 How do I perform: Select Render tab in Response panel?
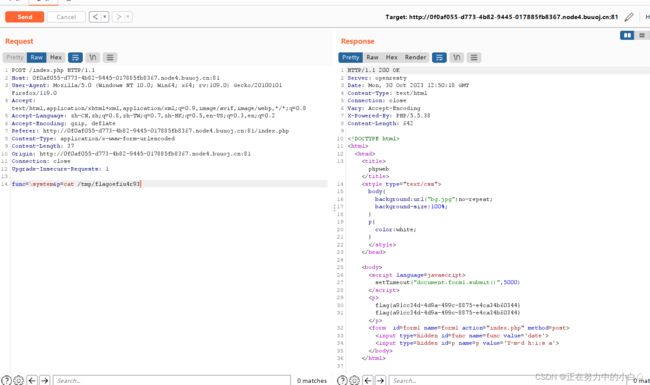tap(415, 57)
